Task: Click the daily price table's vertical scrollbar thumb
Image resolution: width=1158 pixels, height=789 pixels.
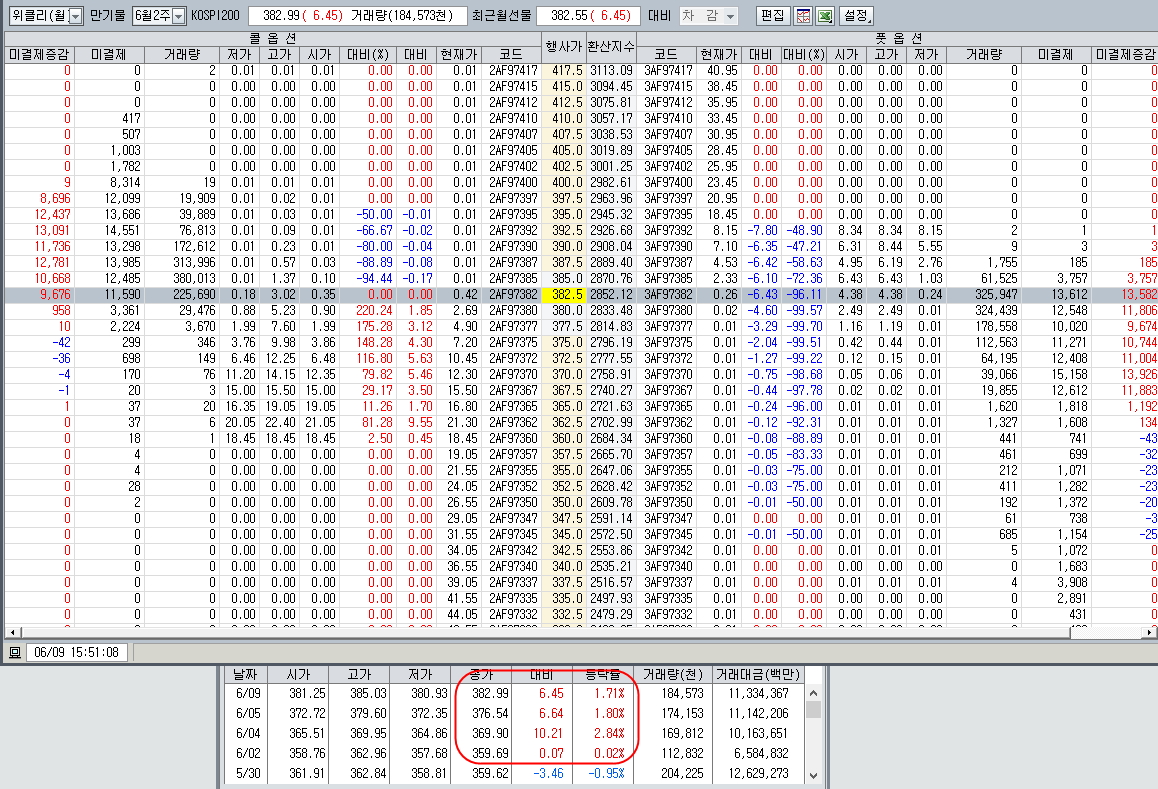Action: pos(813,710)
